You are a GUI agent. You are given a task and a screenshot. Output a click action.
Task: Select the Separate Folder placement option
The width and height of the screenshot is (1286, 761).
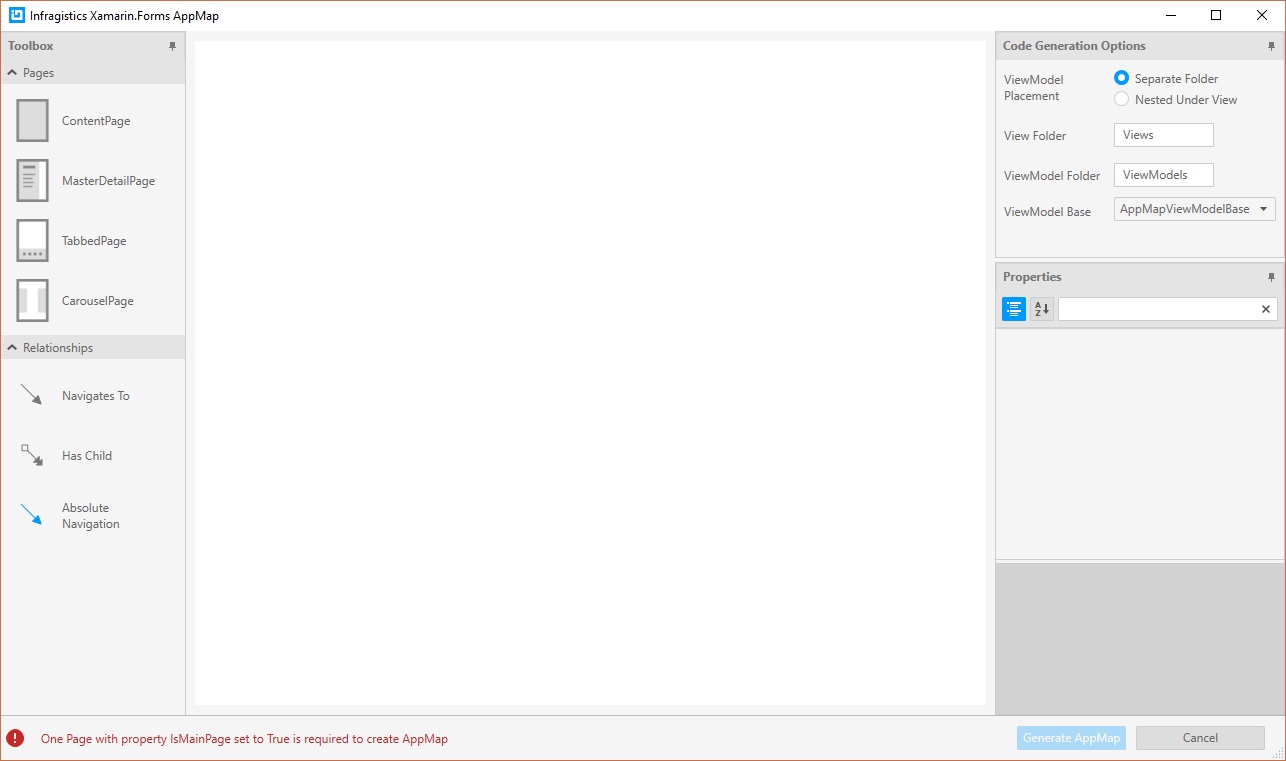1121,77
